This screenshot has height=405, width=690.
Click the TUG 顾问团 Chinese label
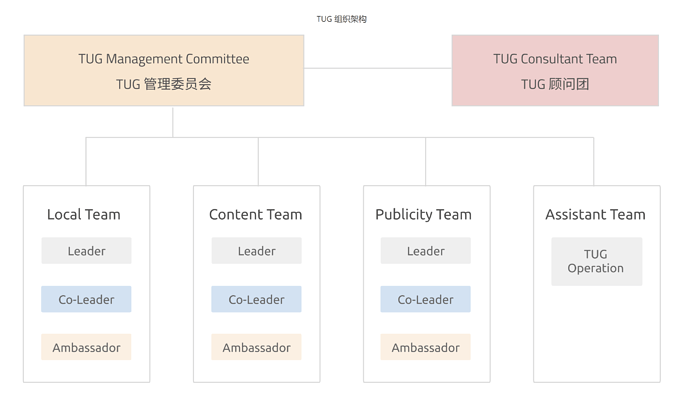555,84
